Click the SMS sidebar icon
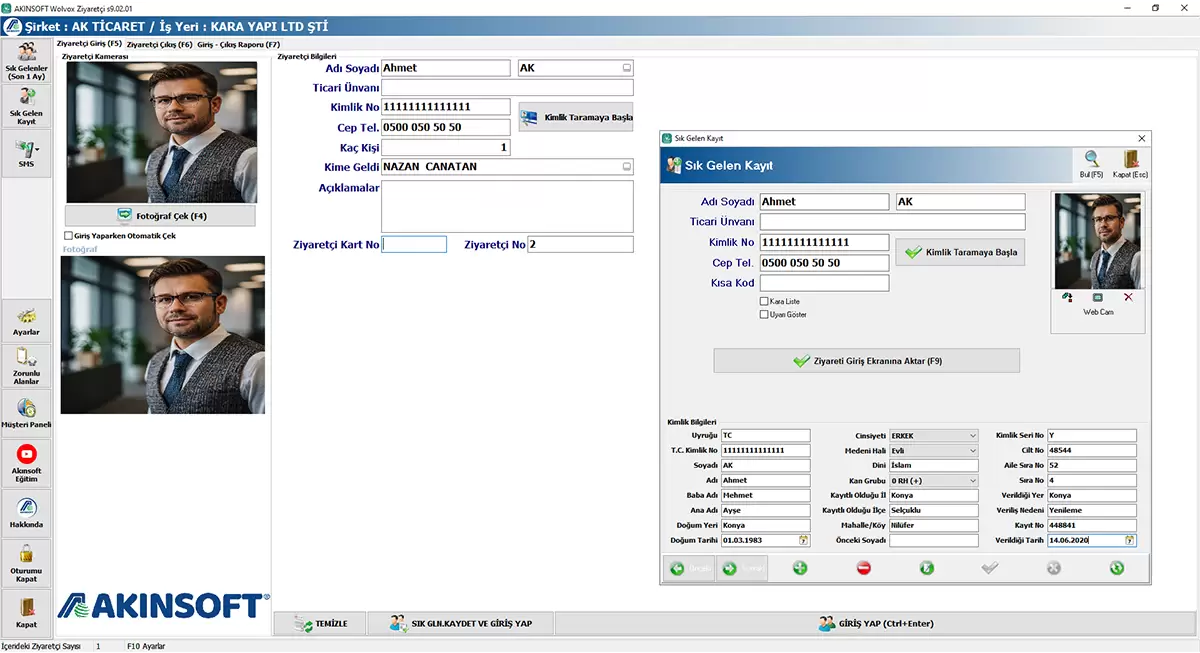Viewport: 1200px width, 653px height. click(26, 153)
